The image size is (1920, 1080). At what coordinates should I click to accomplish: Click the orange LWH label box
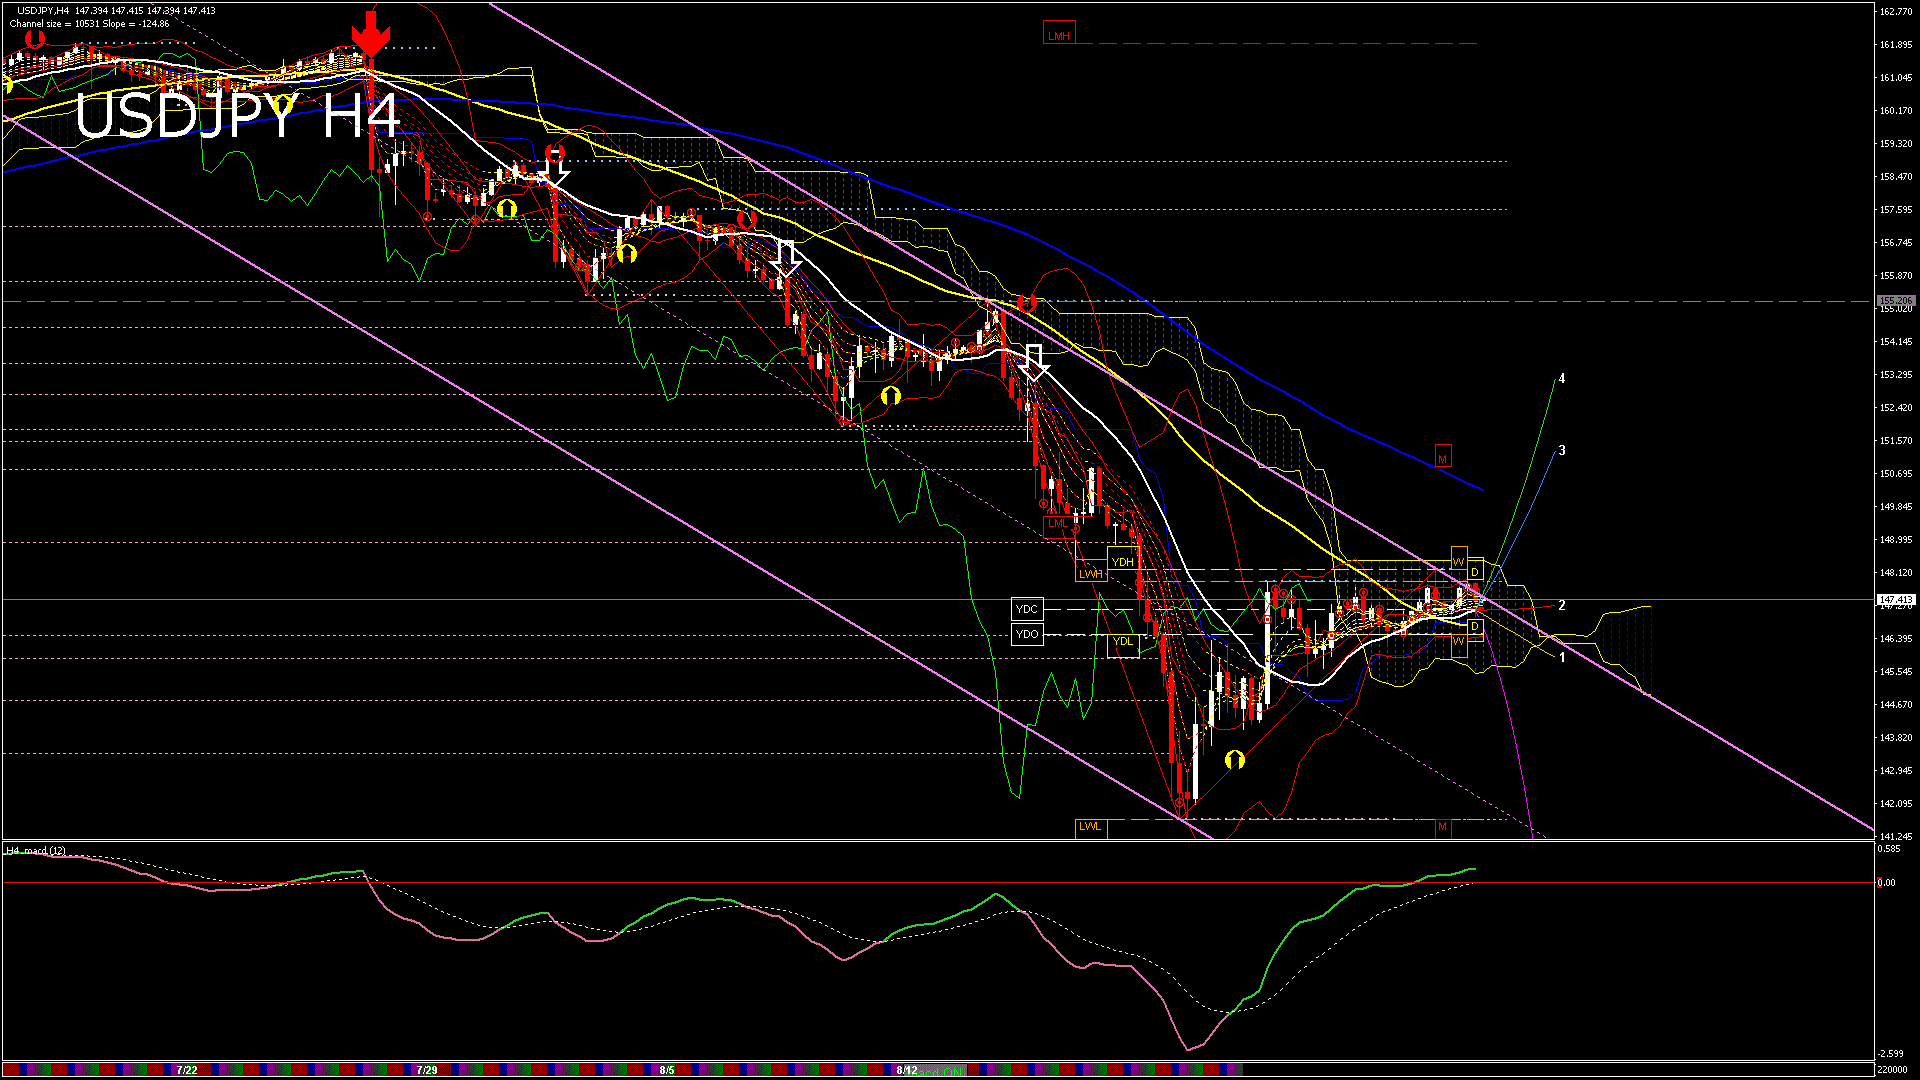[1090, 574]
